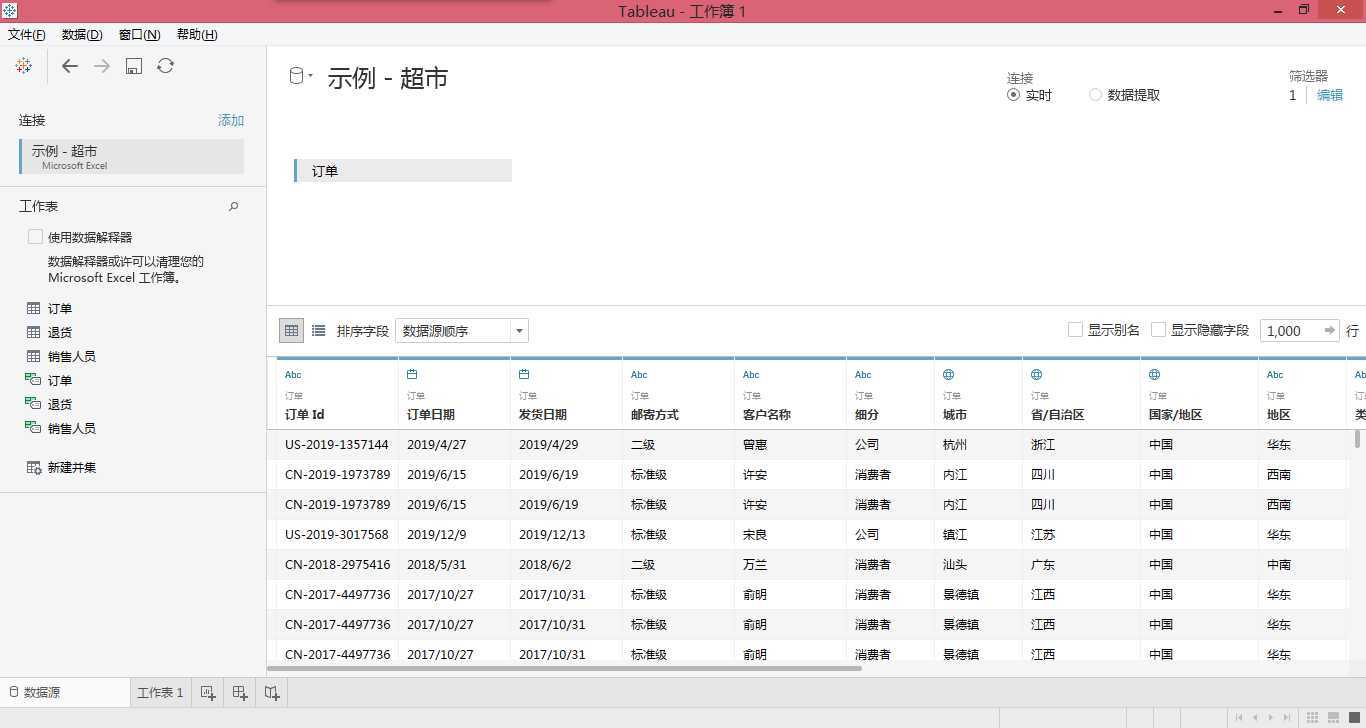Select the 邮寄方式 column header
The width and height of the screenshot is (1366, 728).
click(678, 395)
